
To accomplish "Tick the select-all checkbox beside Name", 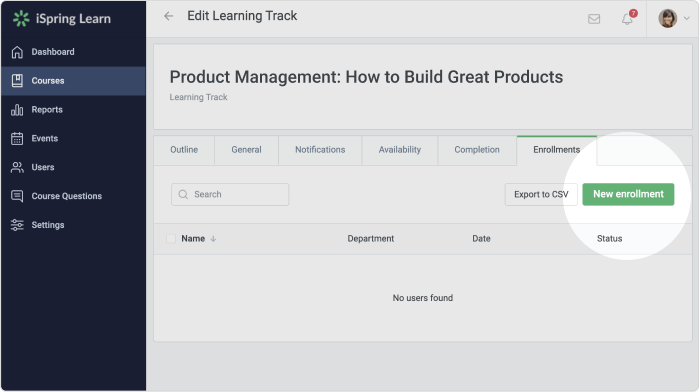I will (171, 238).
